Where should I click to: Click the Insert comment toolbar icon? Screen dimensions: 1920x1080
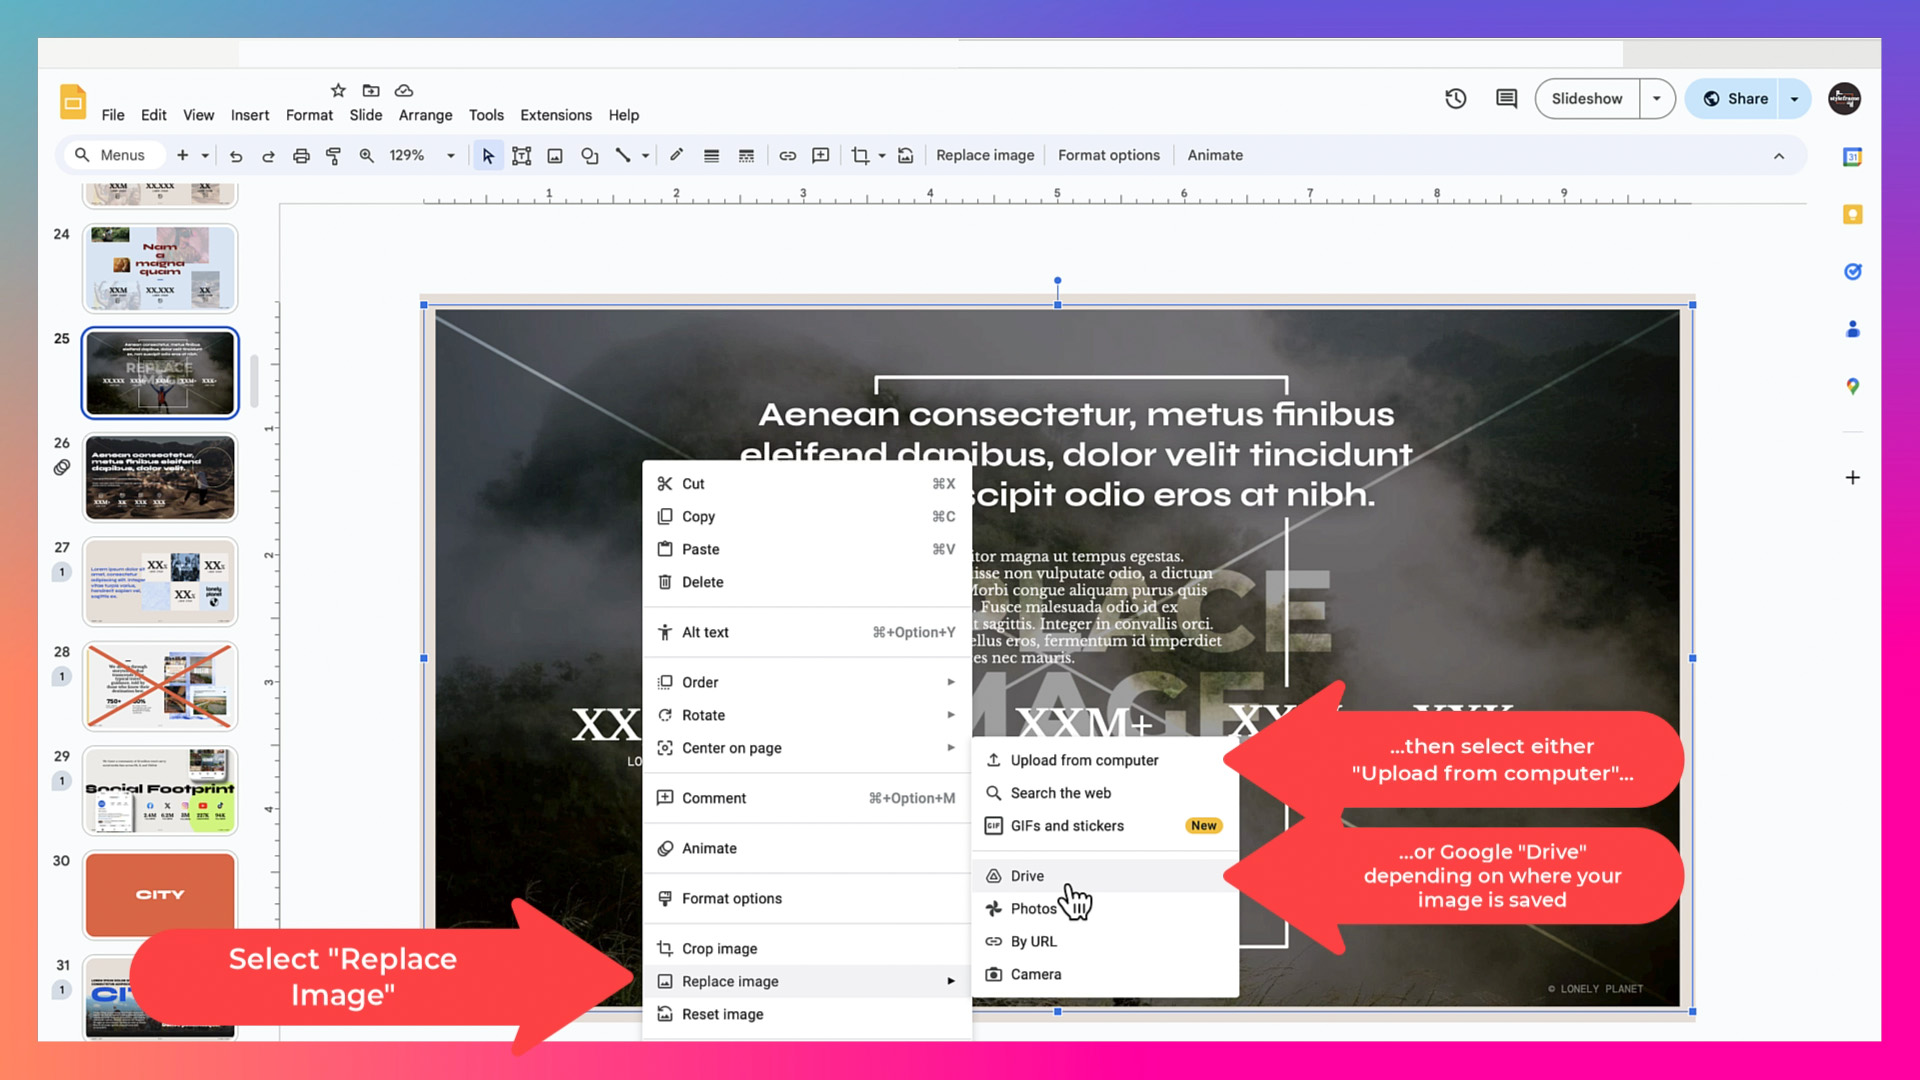click(820, 155)
